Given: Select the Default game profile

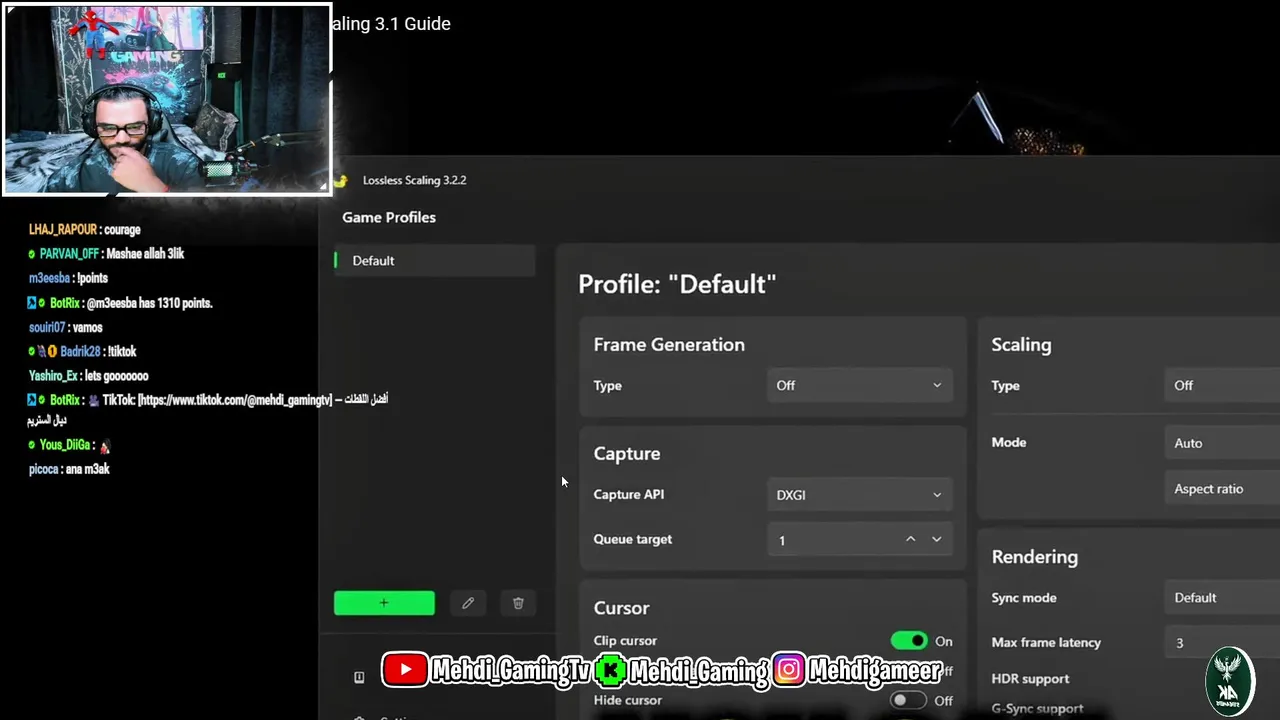Looking at the screenshot, I should click(x=435, y=261).
